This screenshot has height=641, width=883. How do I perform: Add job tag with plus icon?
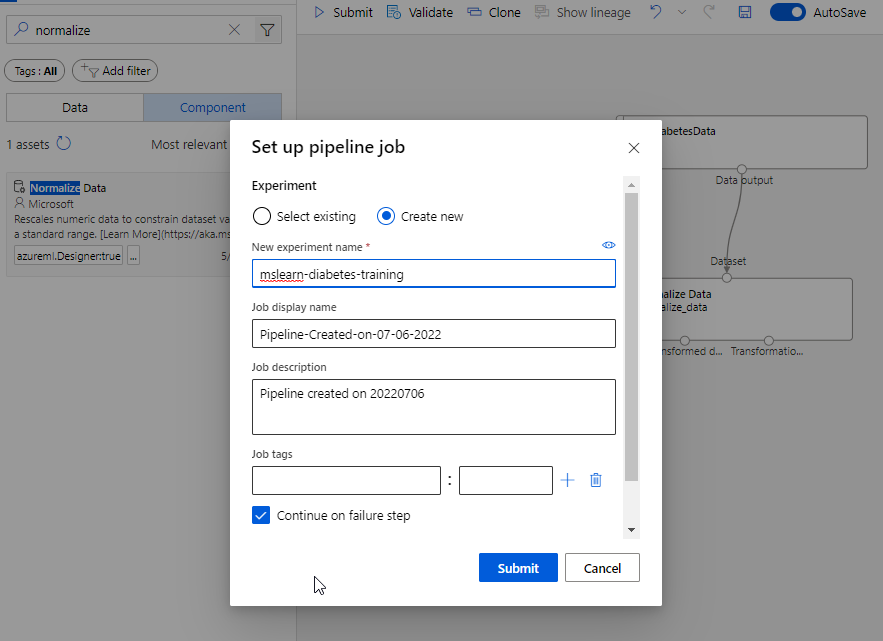(568, 480)
